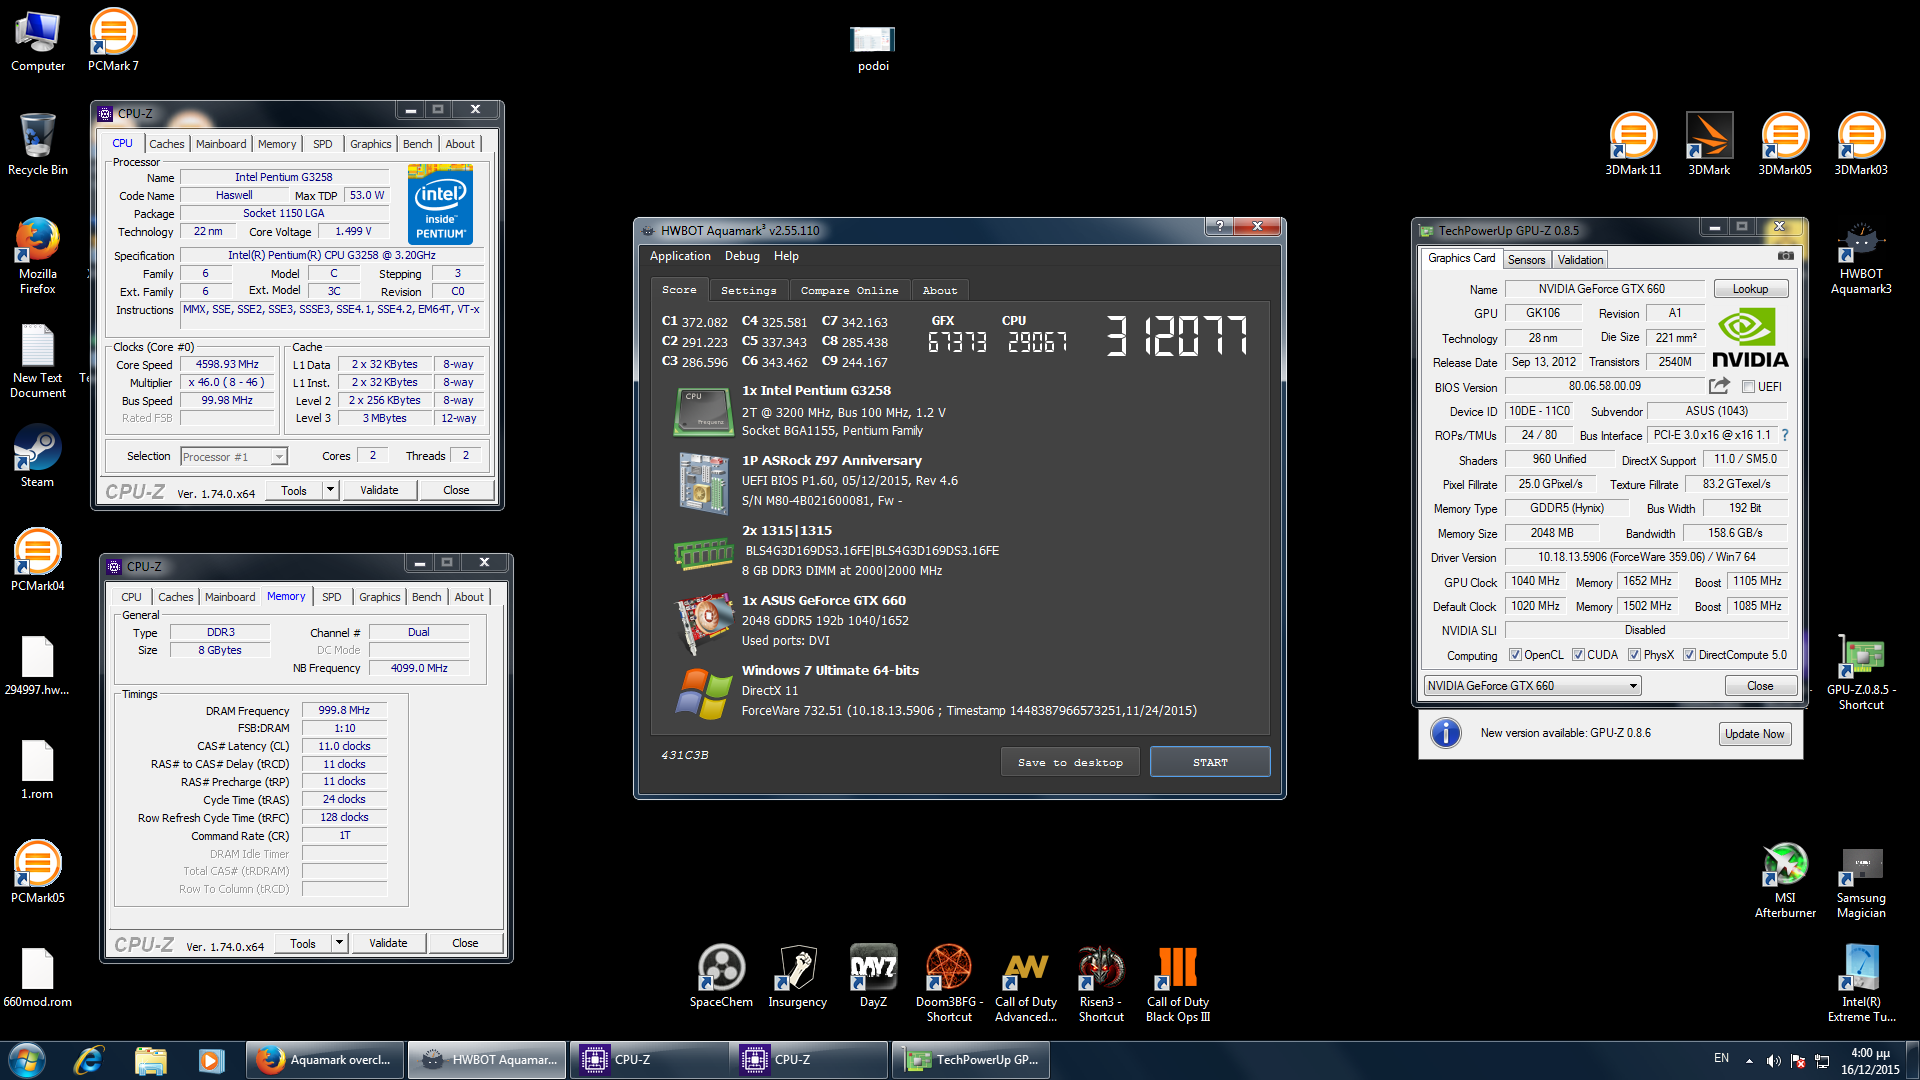Click Update Now in GPU-Z notification
Viewport: 1920px width, 1080px height.
(x=1754, y=734)
